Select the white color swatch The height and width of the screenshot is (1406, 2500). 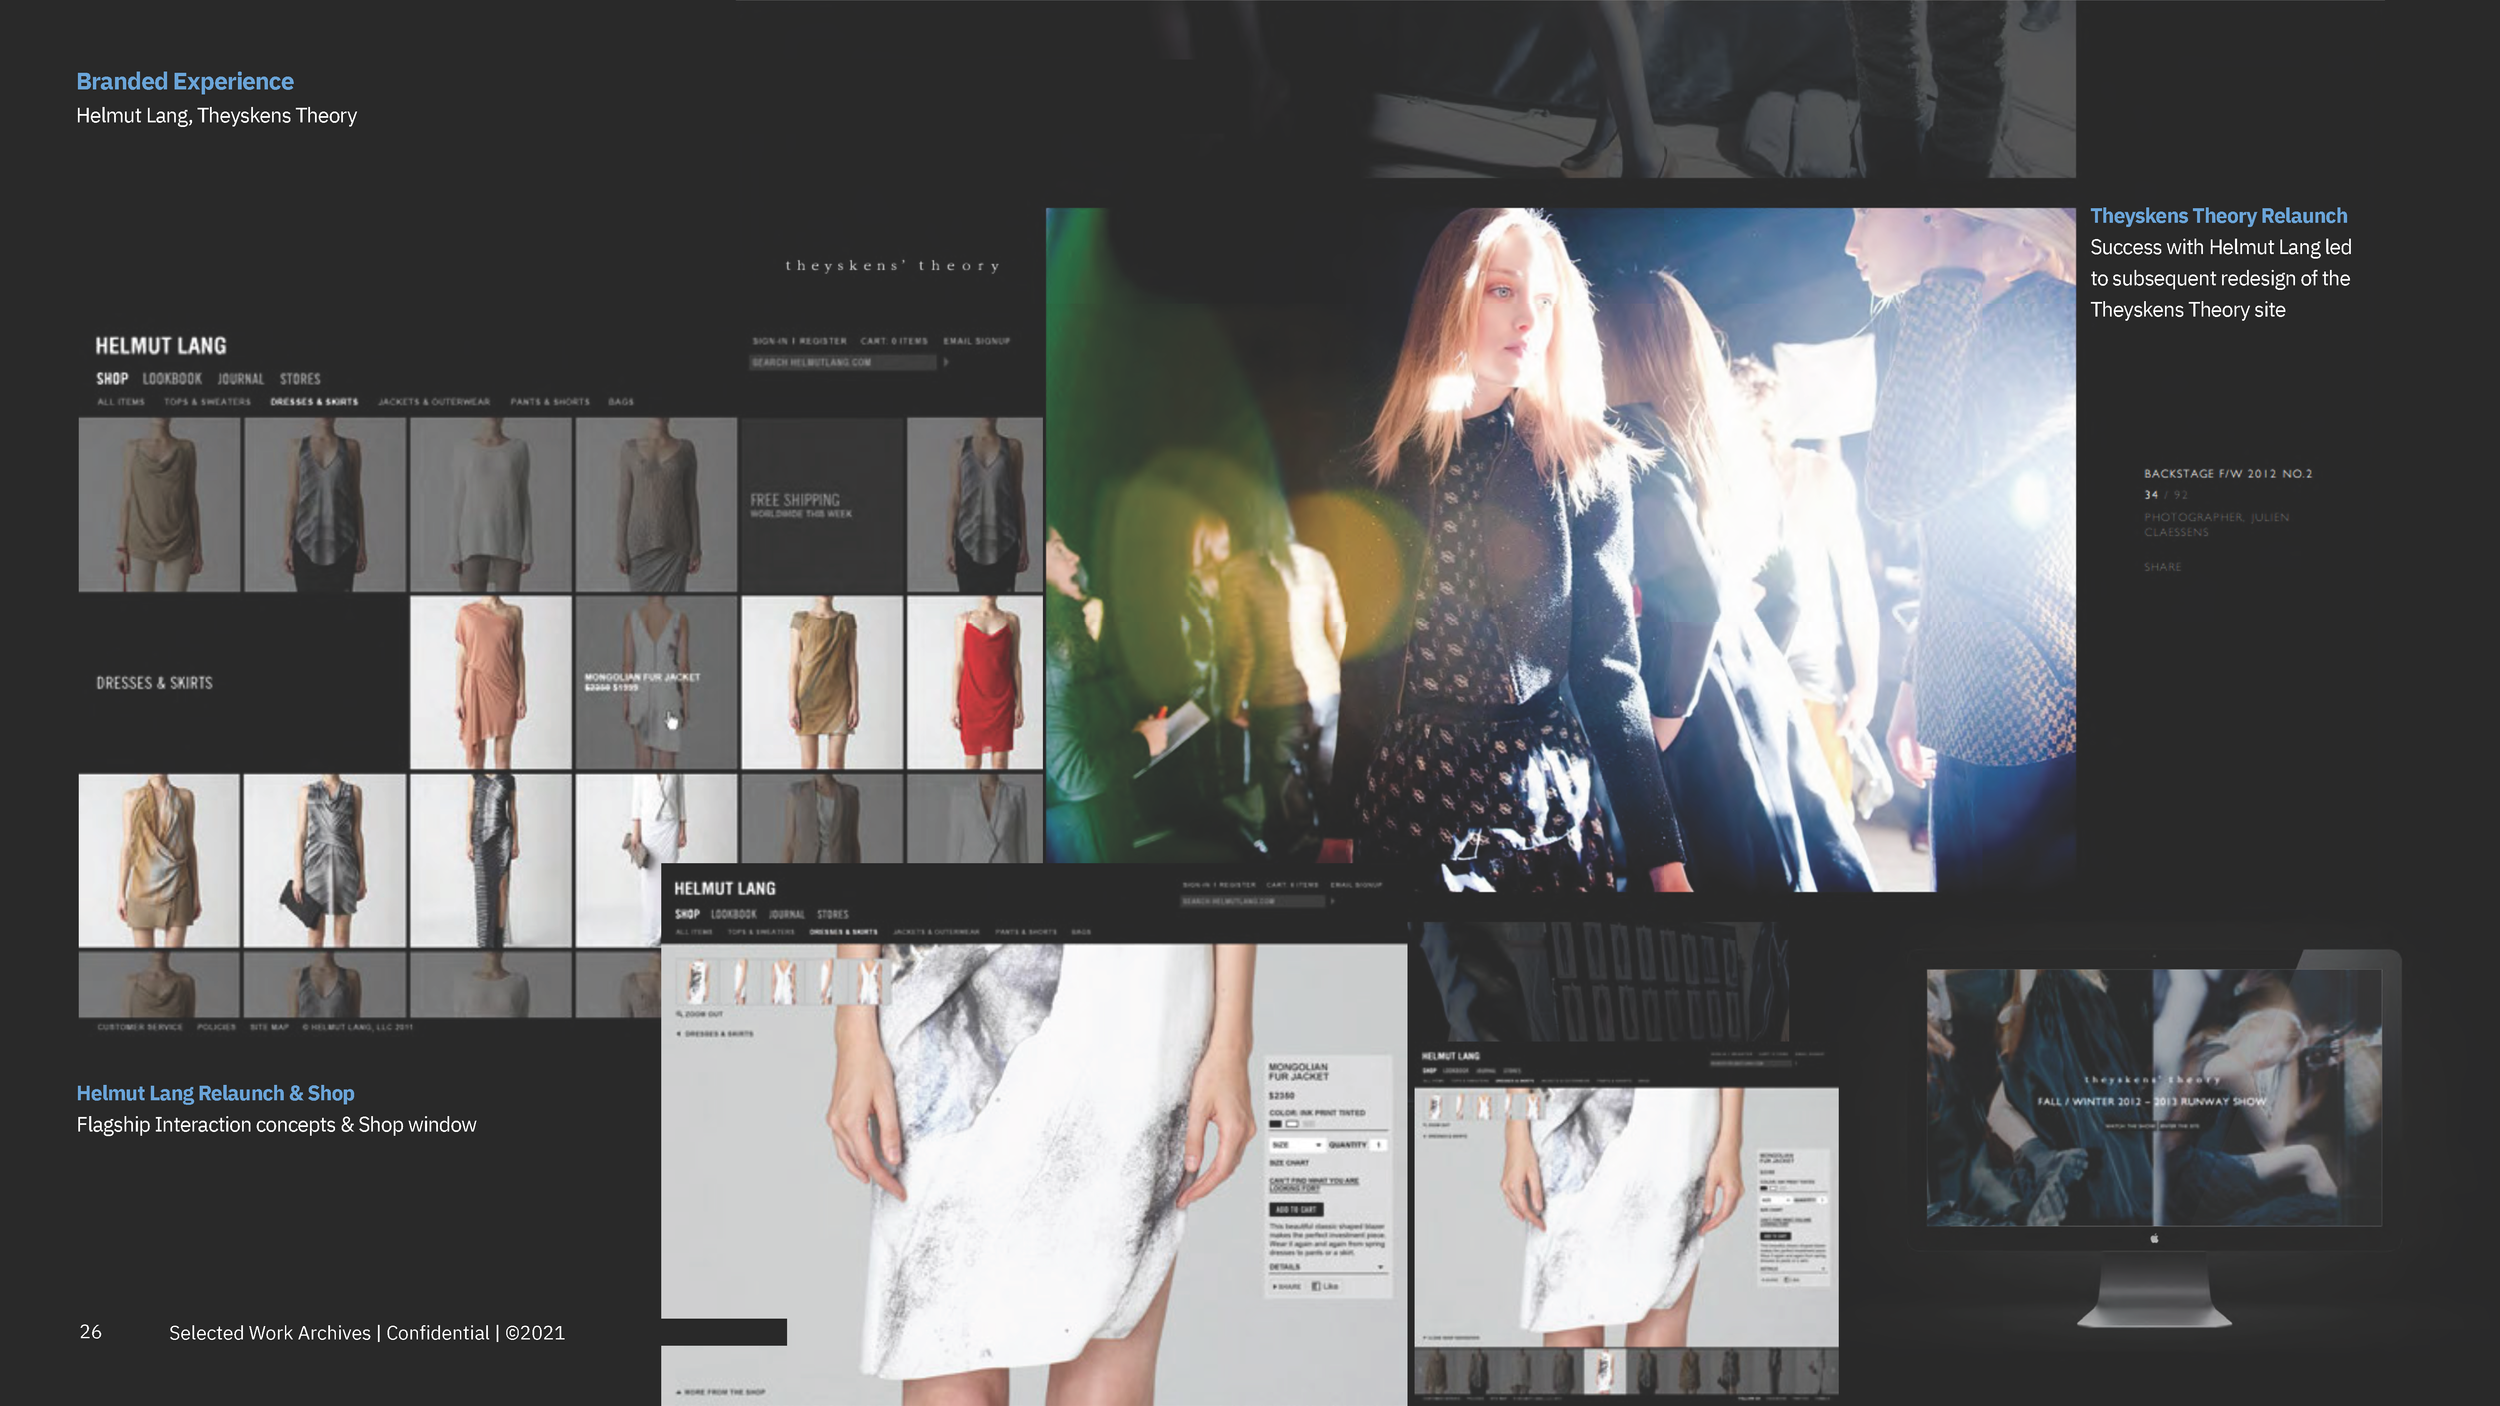pyautogui.click(x=1292, y=1124)
